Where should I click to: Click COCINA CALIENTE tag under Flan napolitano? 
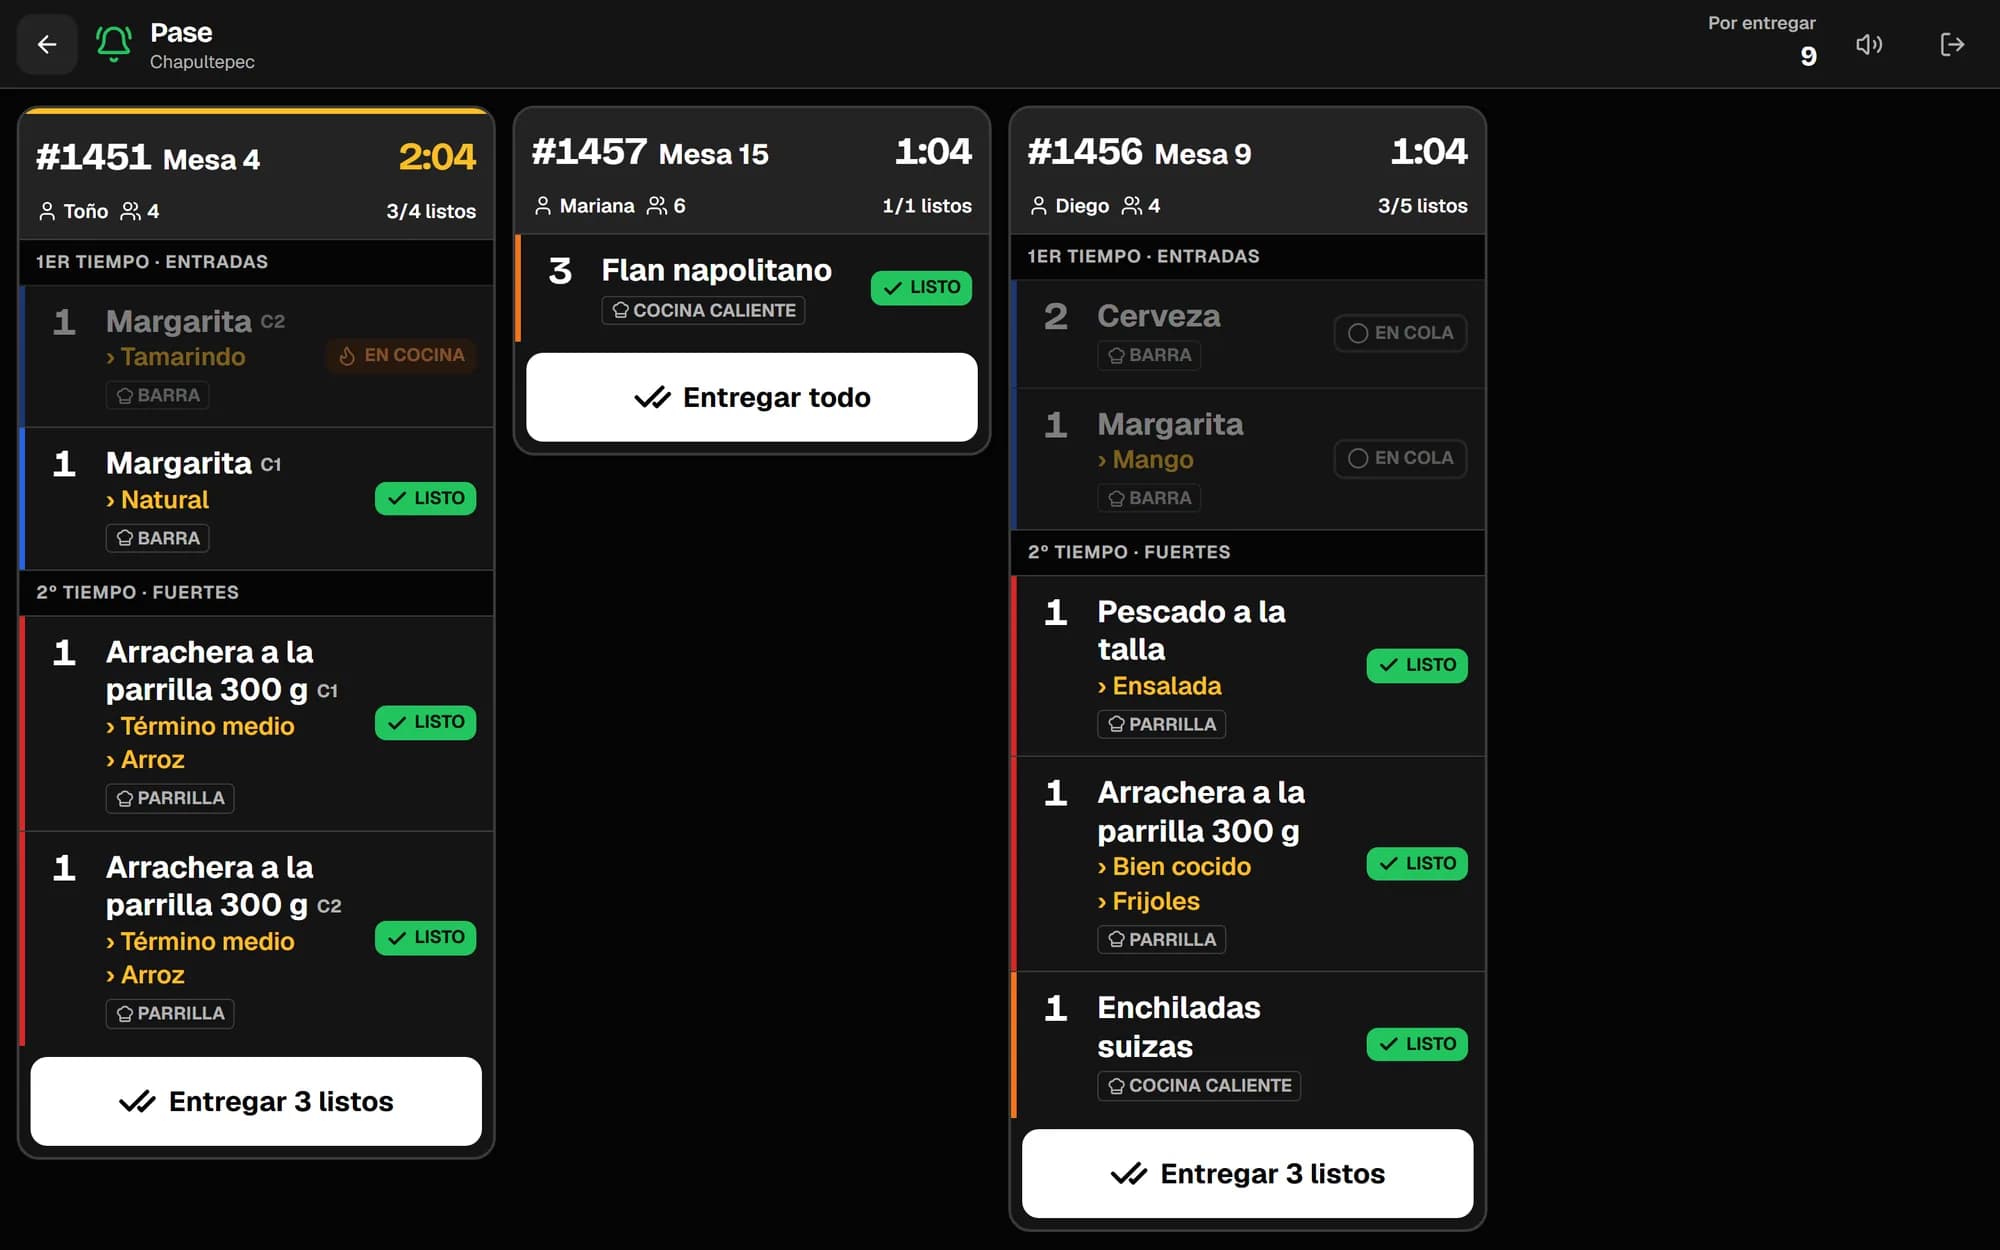tap(703, 310)
